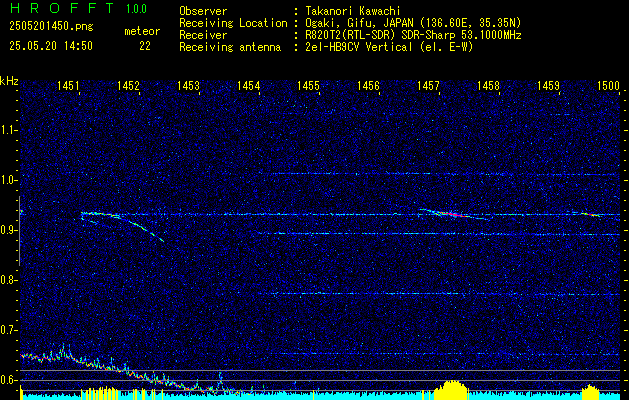Click the 1451 time axis marker
The image size is (629, 400).
[68, 85]
